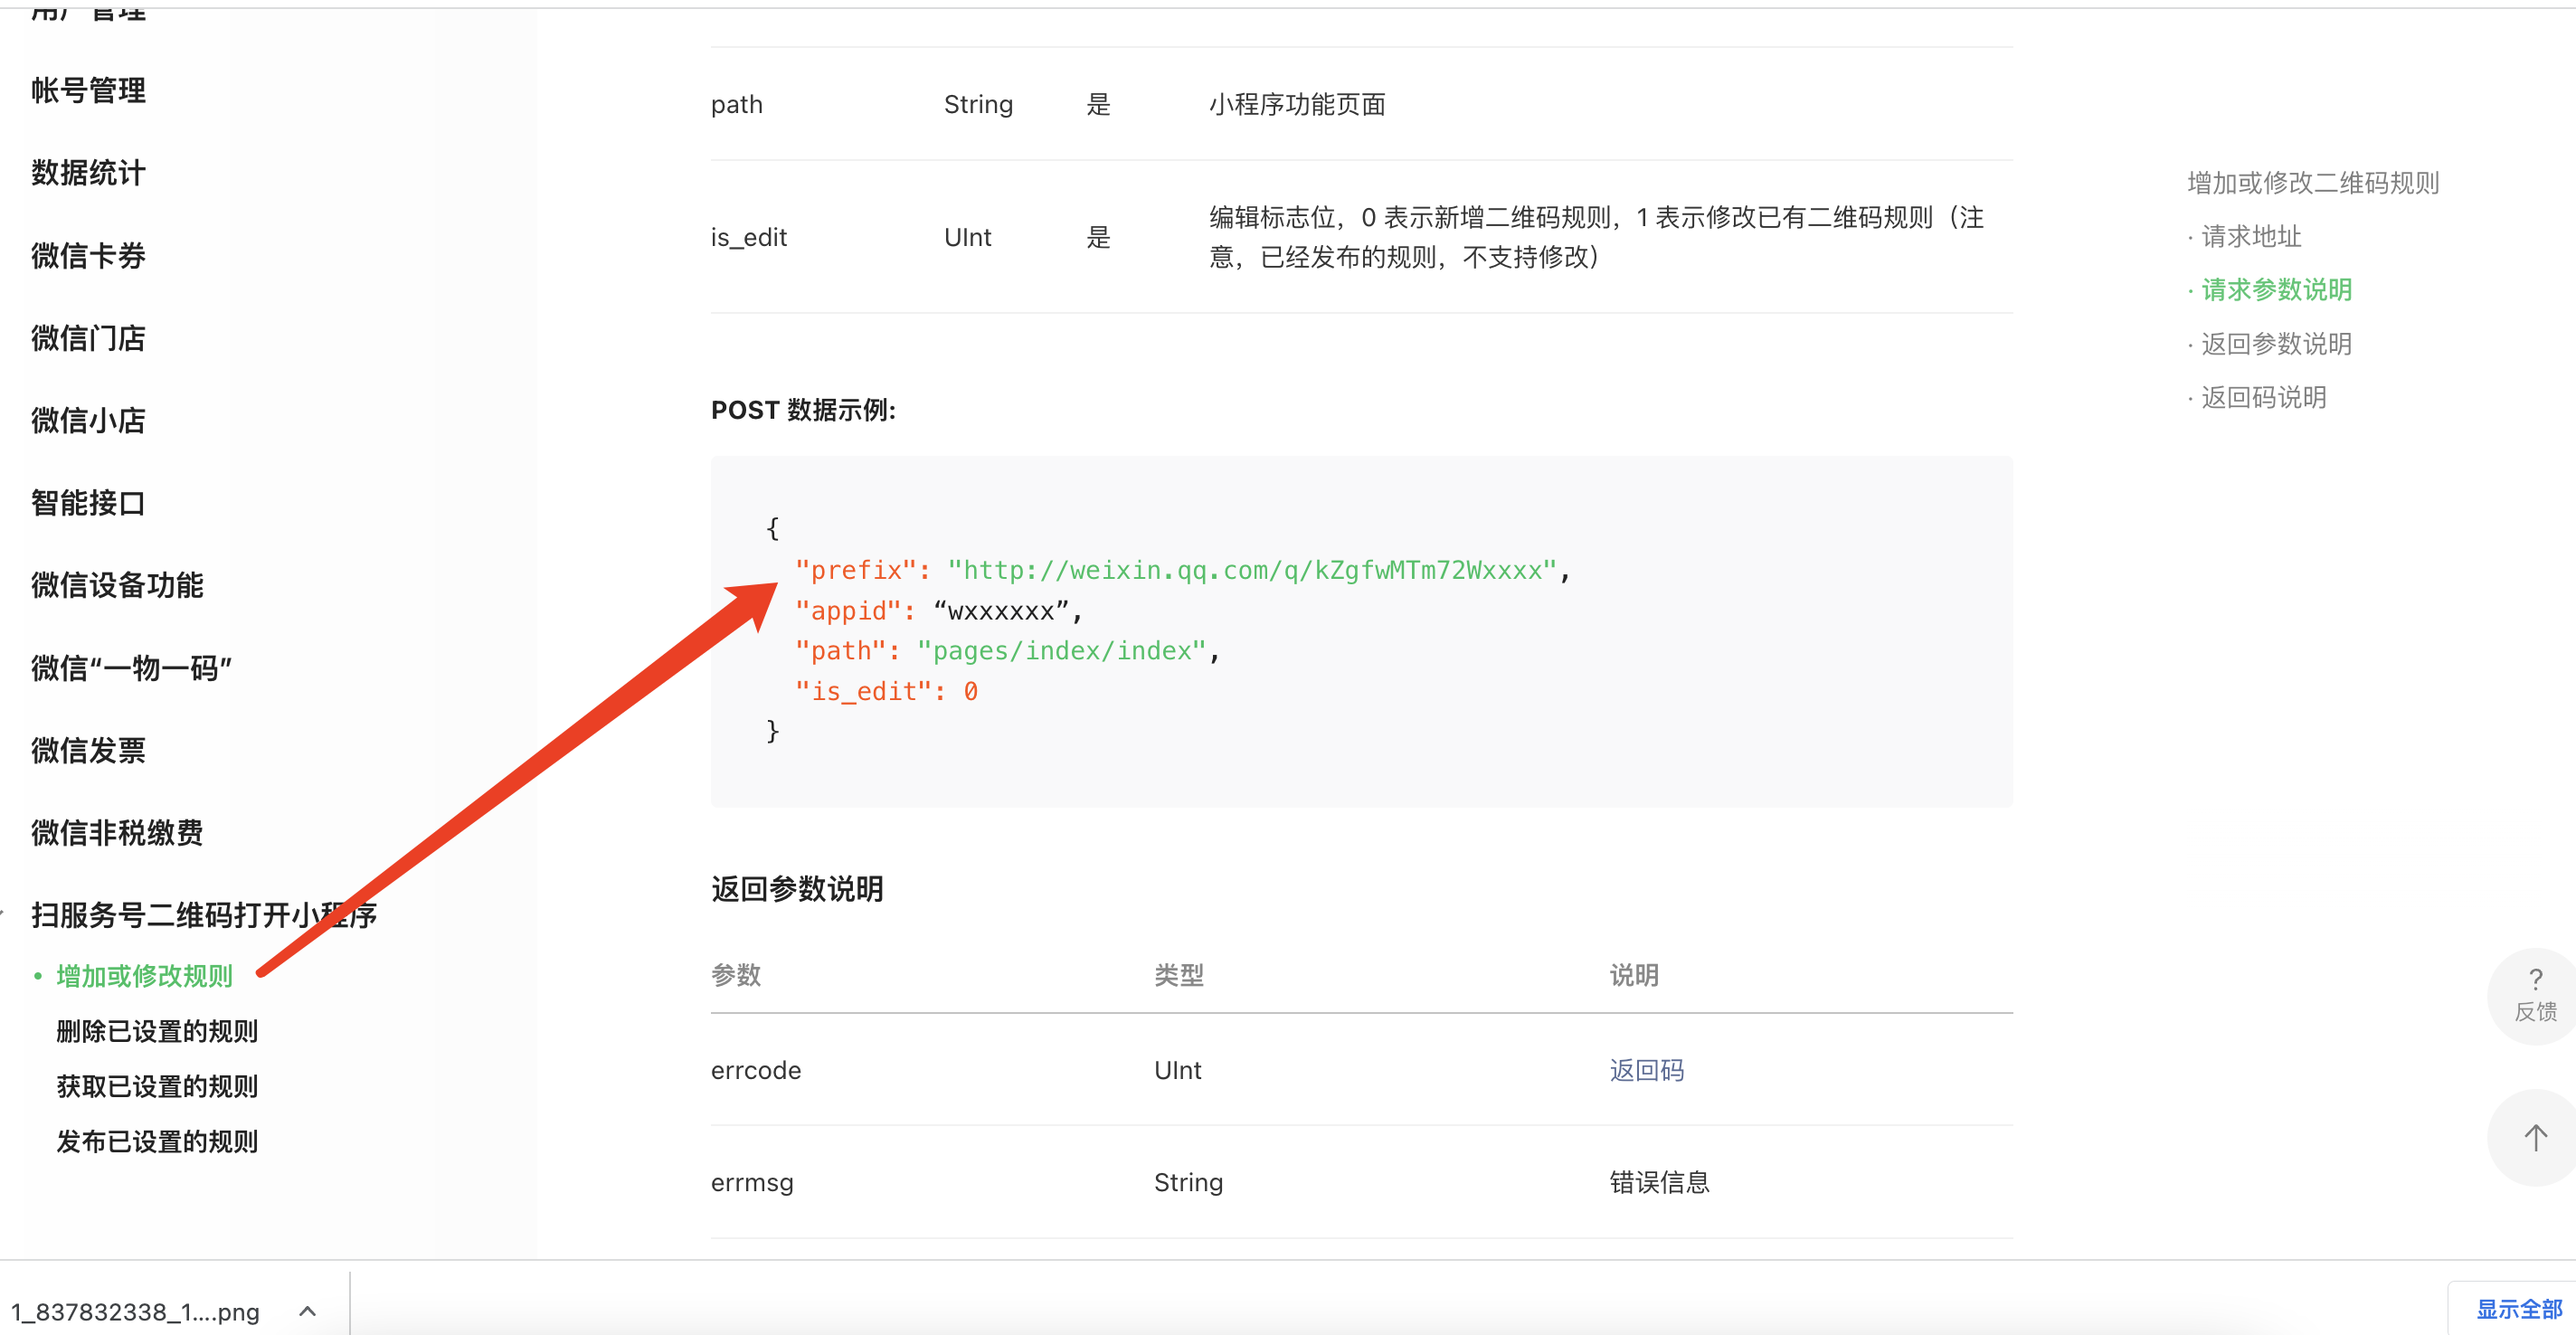Screen dimensions: 2576x1335
Task: Open the 返回码 link in errcode row
Action: click(1646, 1070)
